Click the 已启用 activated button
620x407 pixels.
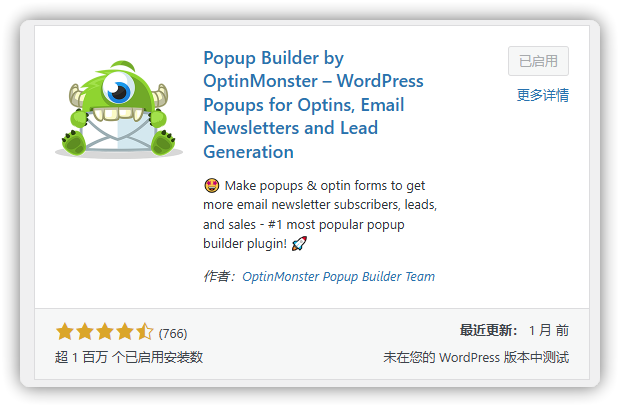point(538,61)
